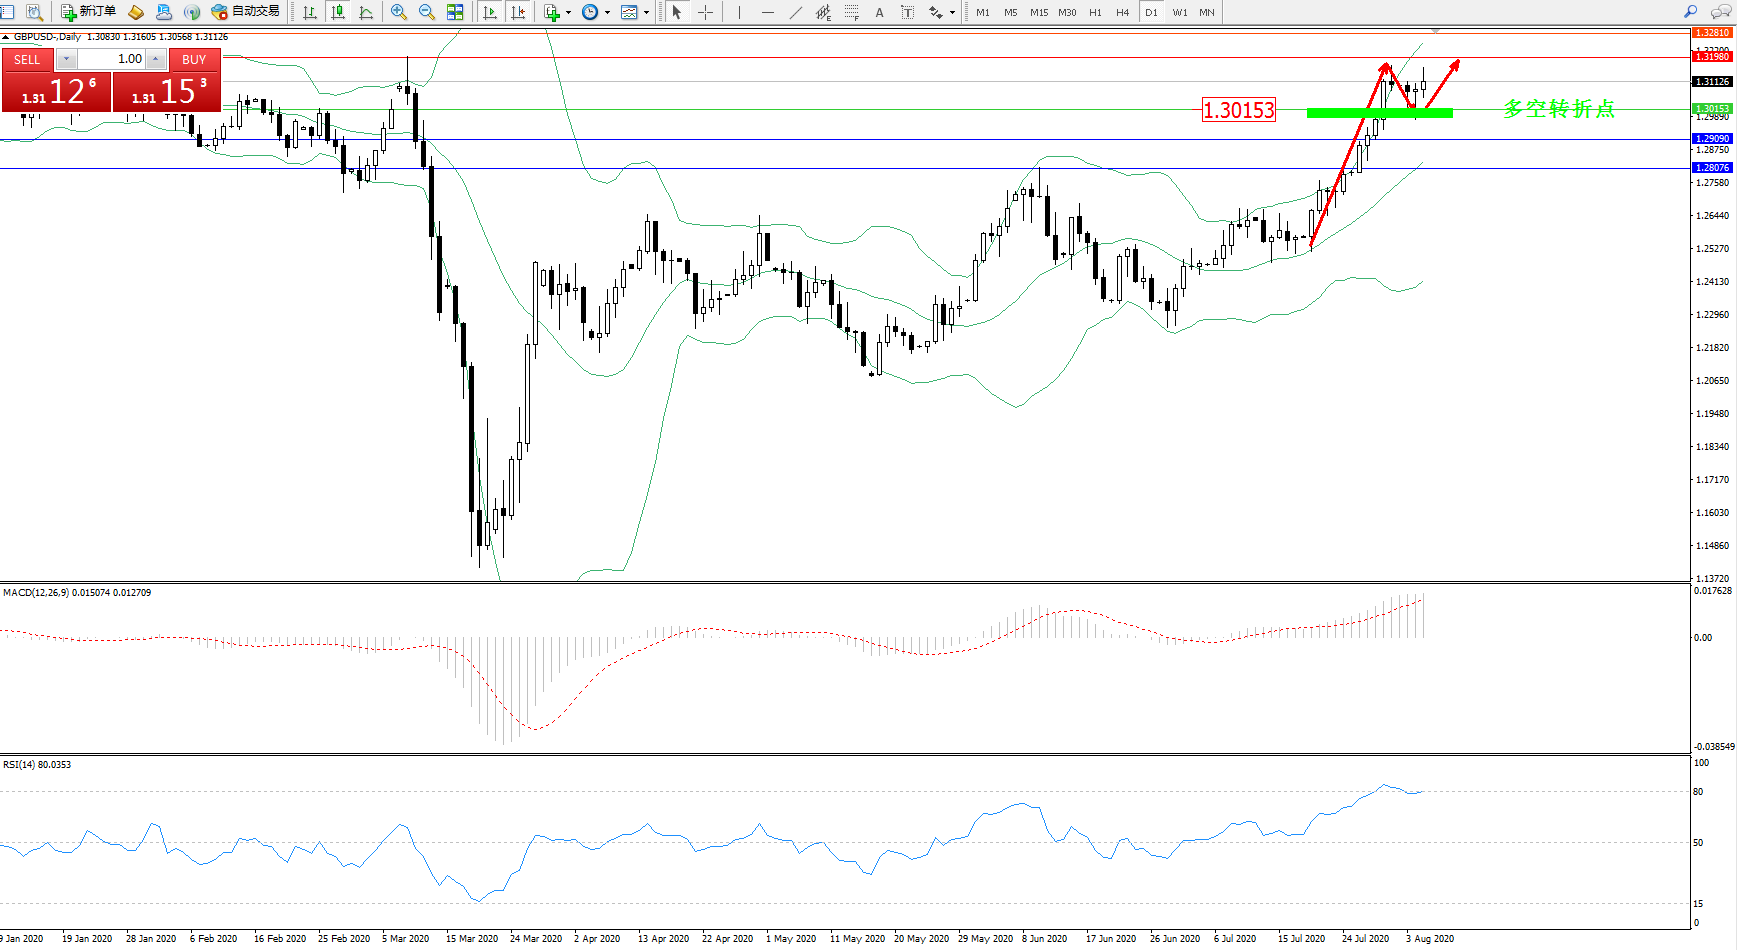This screenshot has width=1737, height=950.
Task: Select the text label tool
Action: (x=879, y=12)
